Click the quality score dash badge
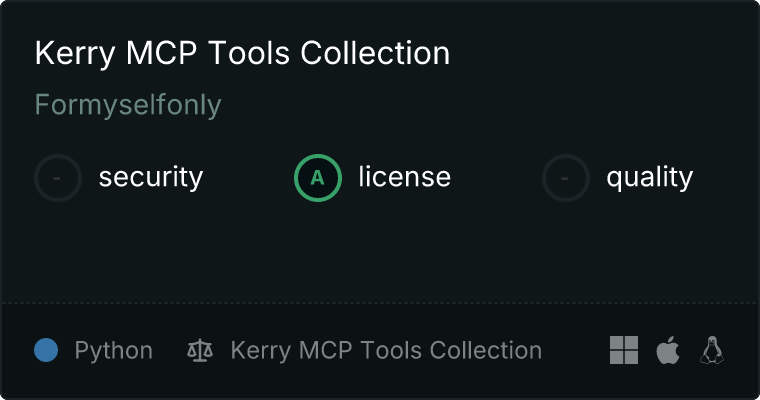This screenshot has width=760, height=400. click(566, 178)
